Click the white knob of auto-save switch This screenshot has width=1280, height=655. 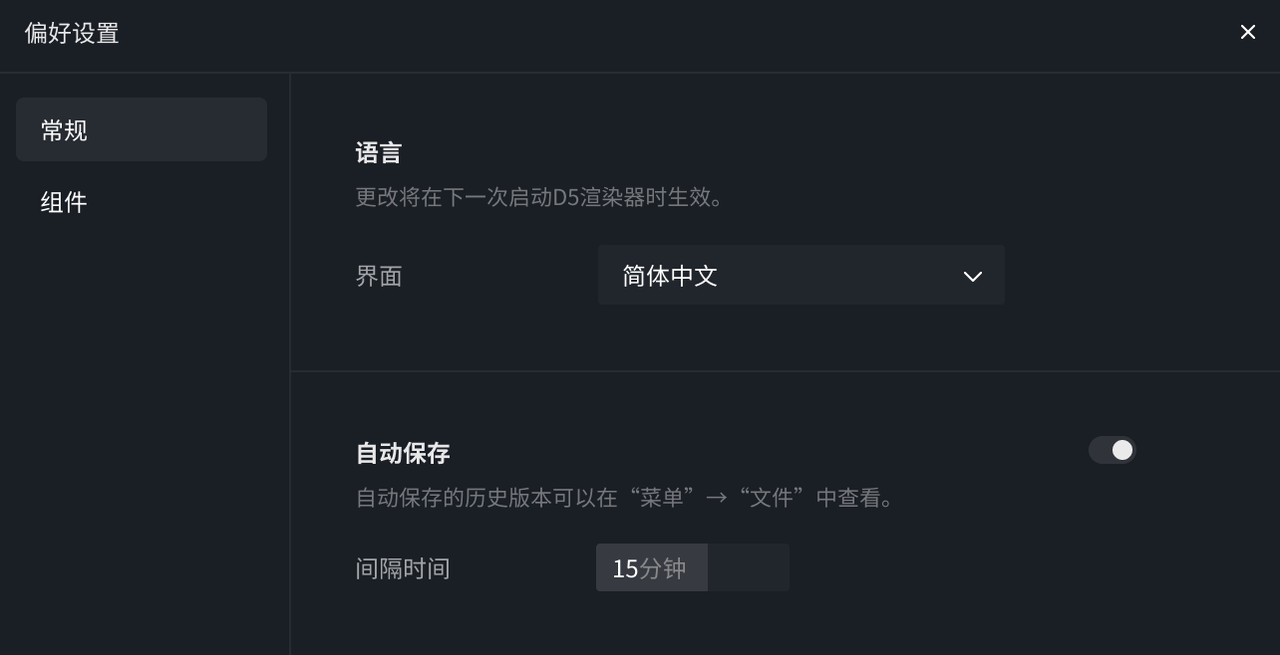1123,450
